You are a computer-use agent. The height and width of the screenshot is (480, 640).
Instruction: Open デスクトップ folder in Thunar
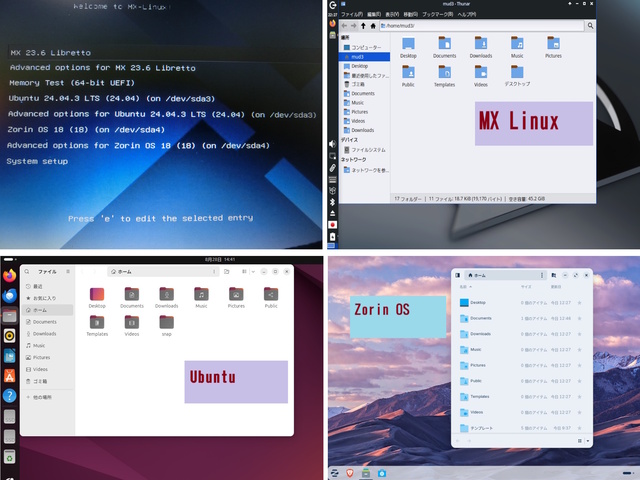tap(517, 72)
